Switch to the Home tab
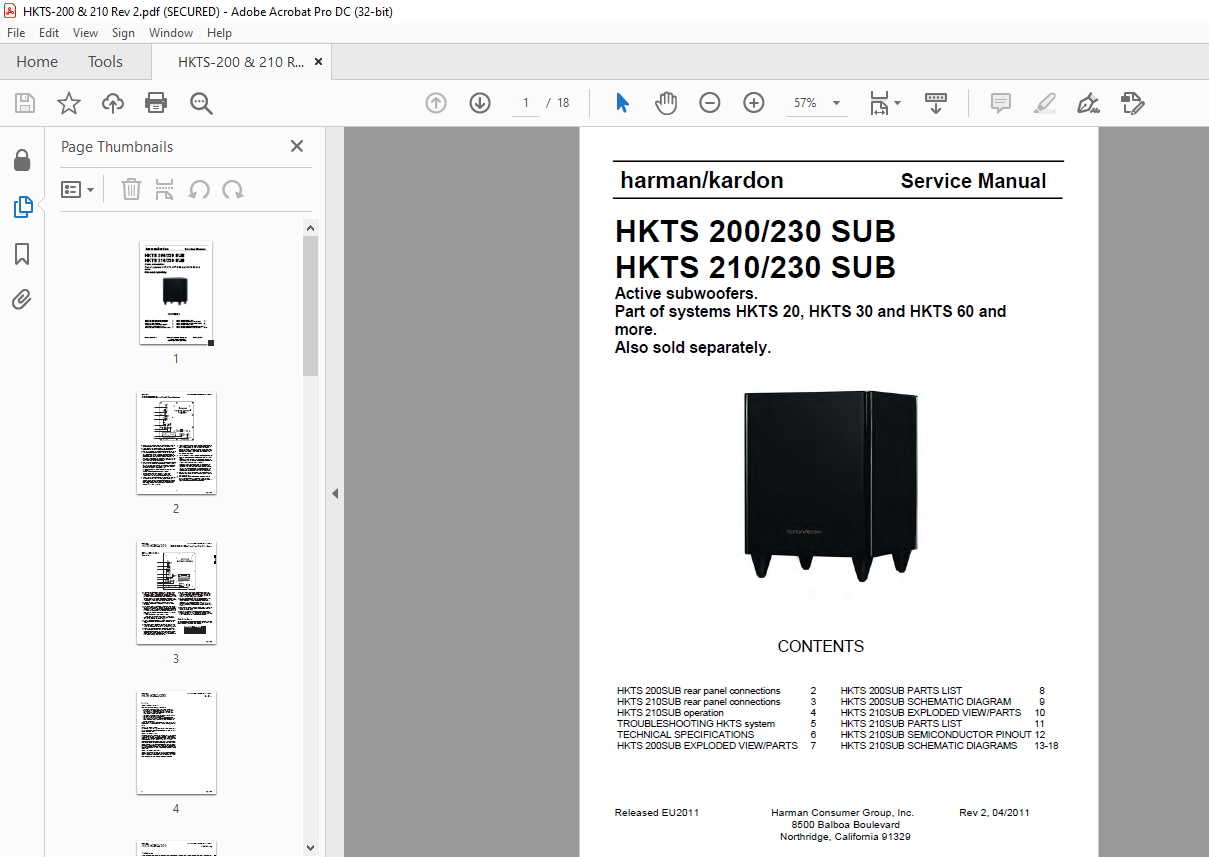This screenshot has width=1209, height=857. [37, 62]
